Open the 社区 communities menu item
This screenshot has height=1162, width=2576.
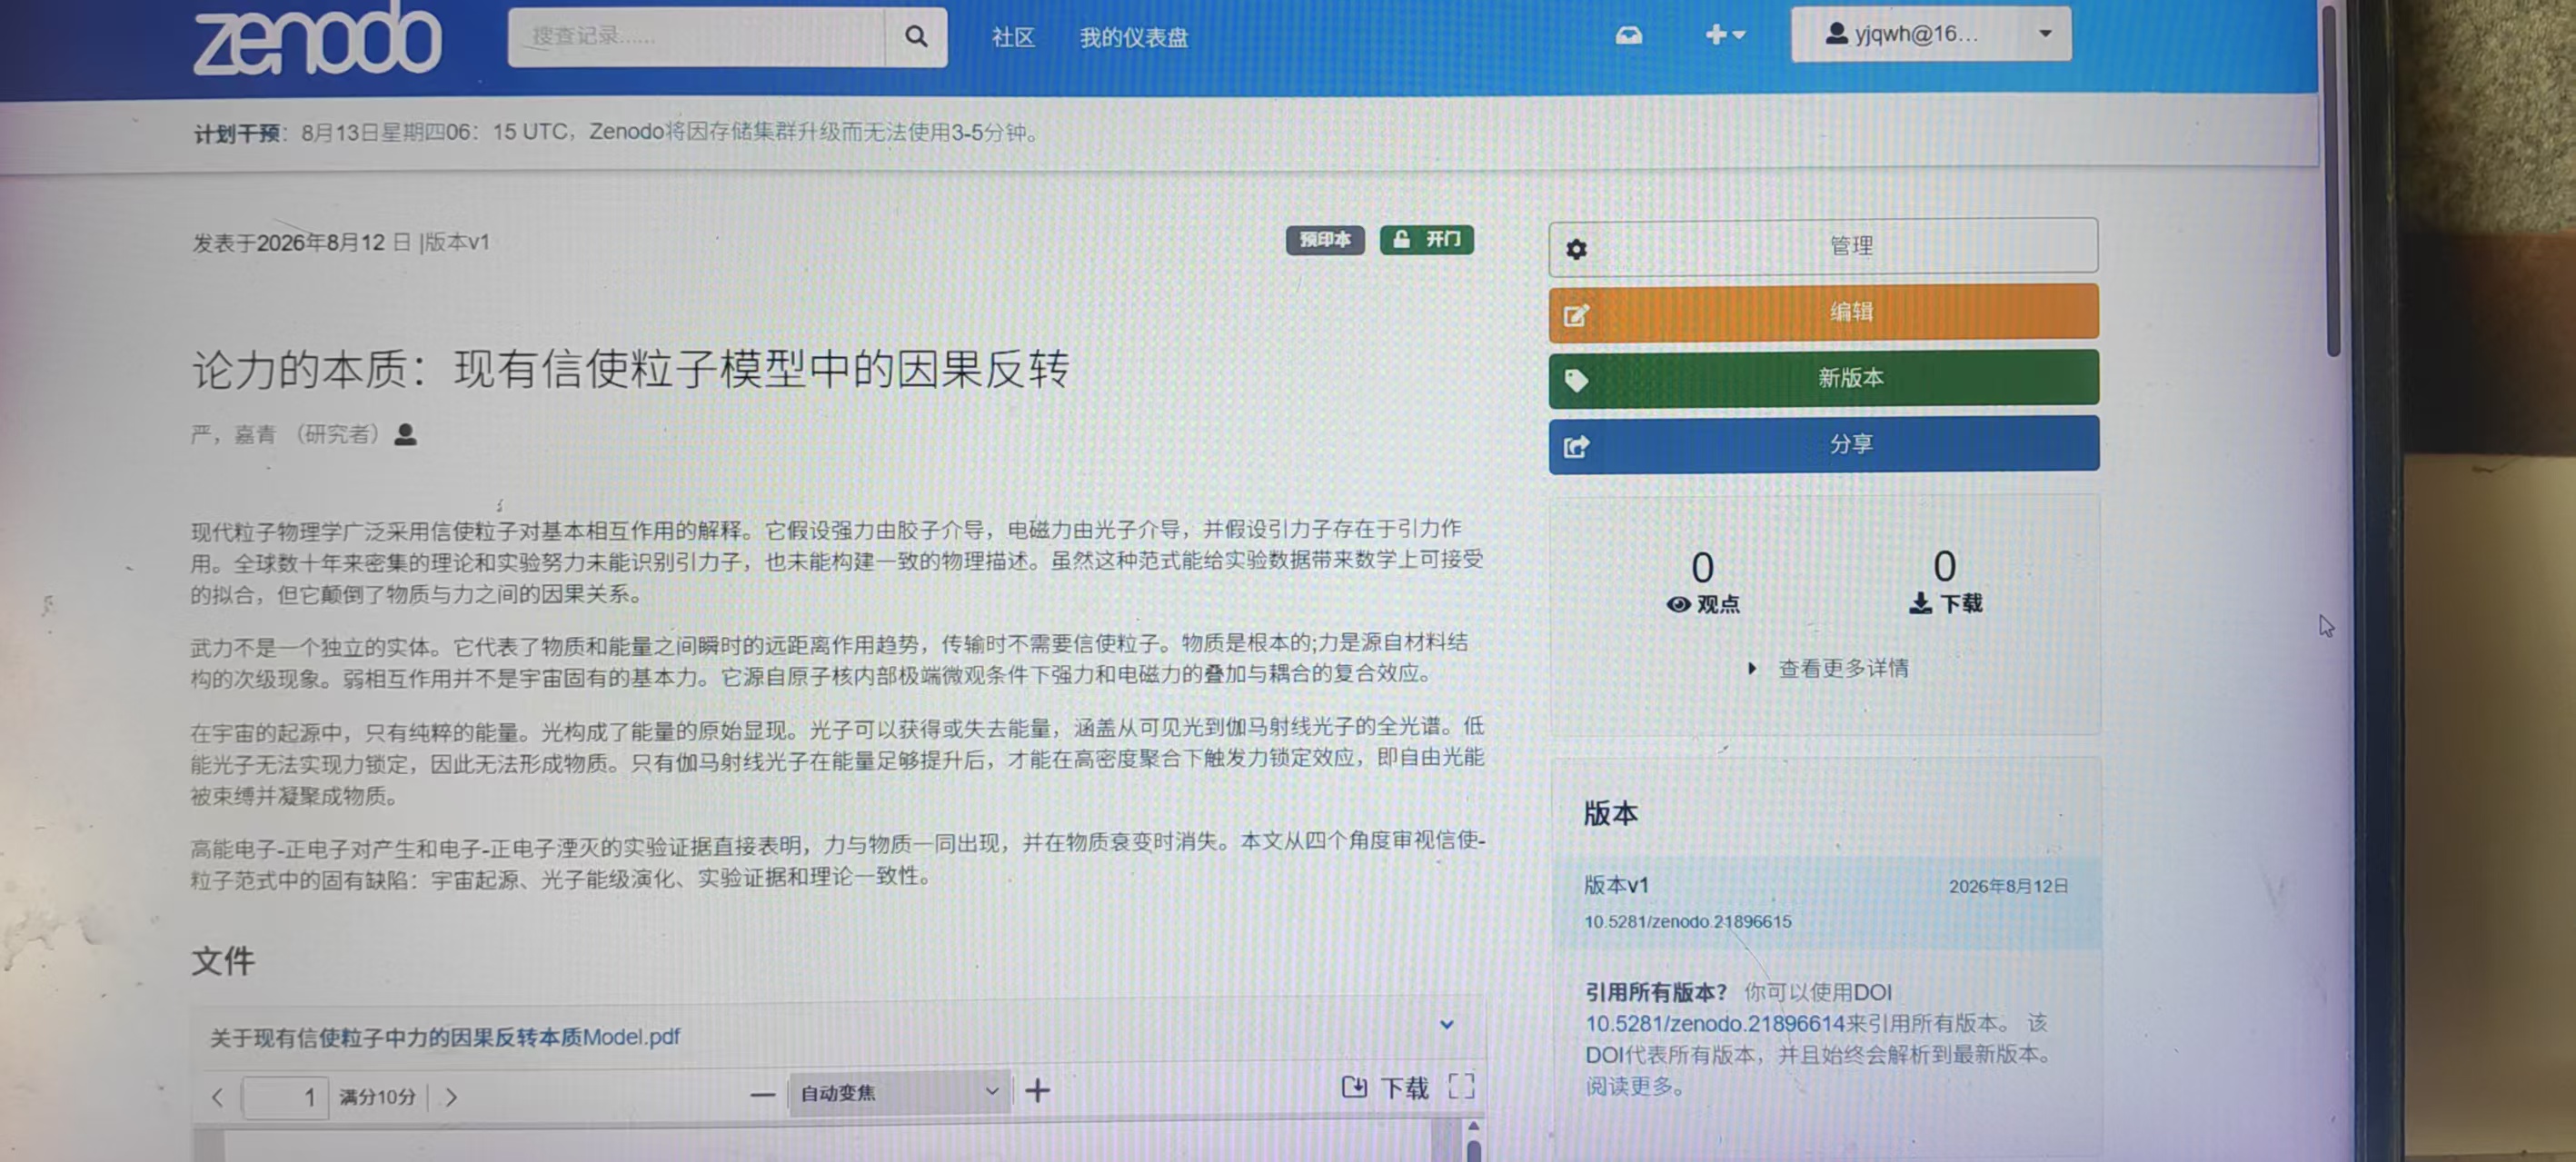[x=1012, y=38]
